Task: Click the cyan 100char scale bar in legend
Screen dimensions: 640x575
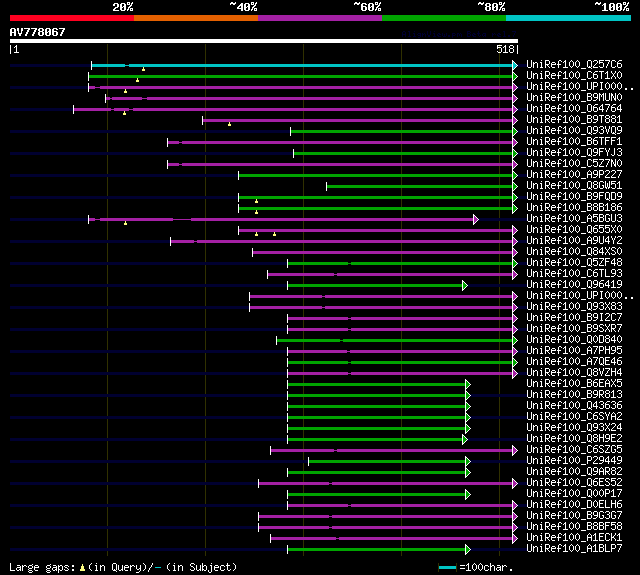Action: [x=447, y=567]
